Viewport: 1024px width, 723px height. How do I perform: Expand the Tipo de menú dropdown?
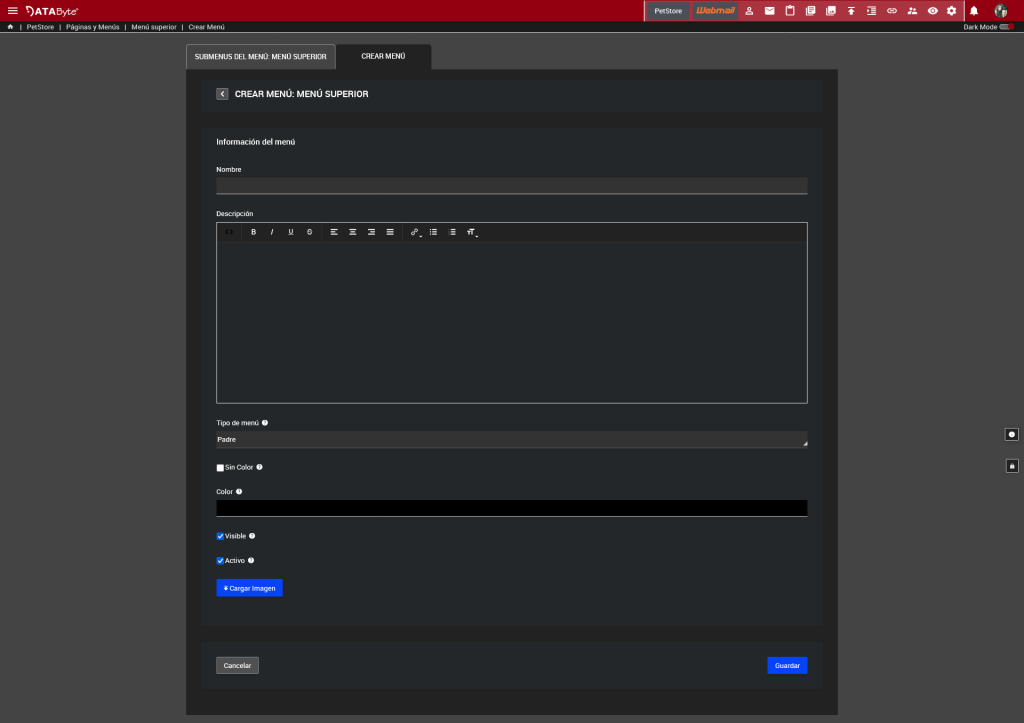[511, 439]
